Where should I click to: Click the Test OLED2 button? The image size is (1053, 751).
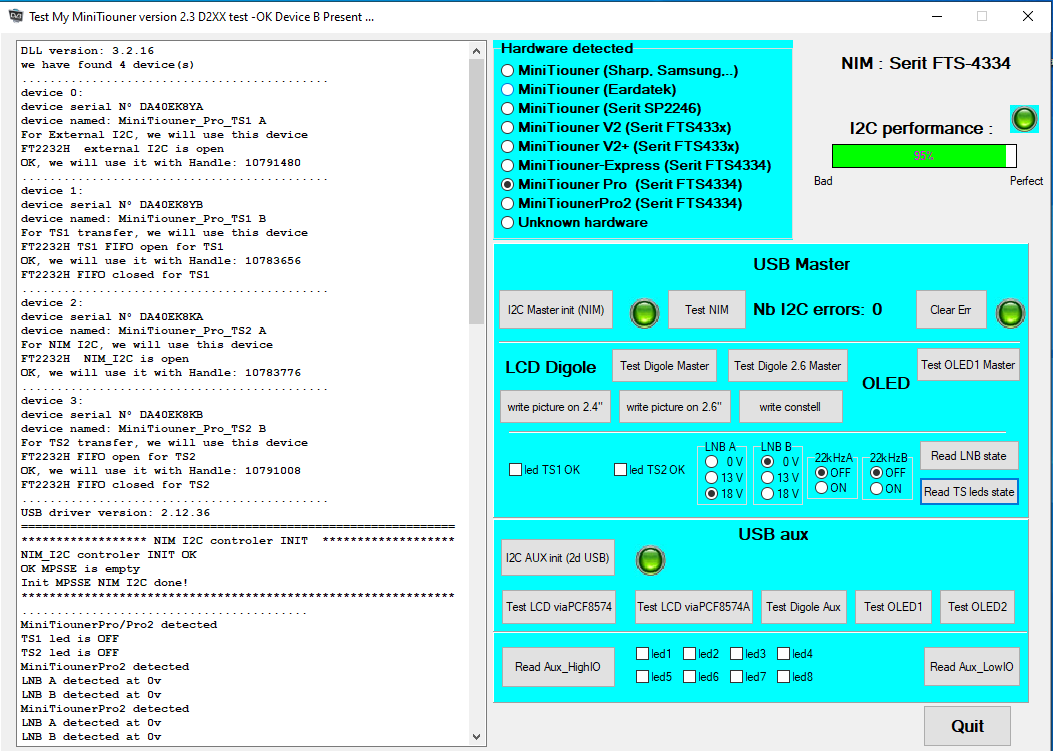pos(977,607)
